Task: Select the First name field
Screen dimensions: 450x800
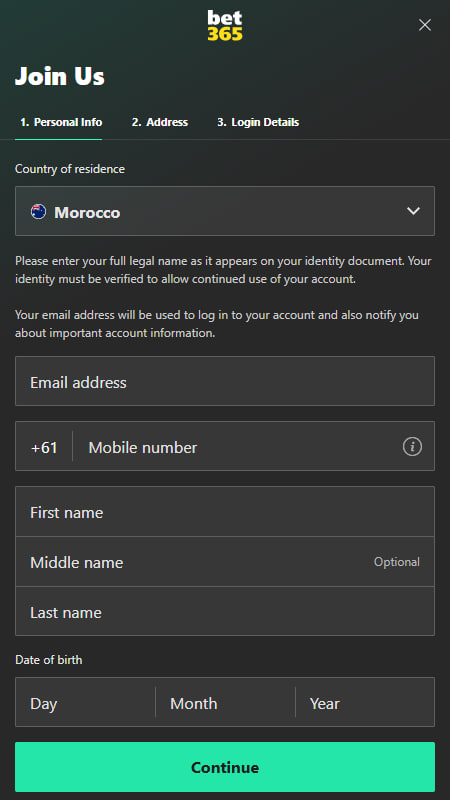Action: pos(225,511)
